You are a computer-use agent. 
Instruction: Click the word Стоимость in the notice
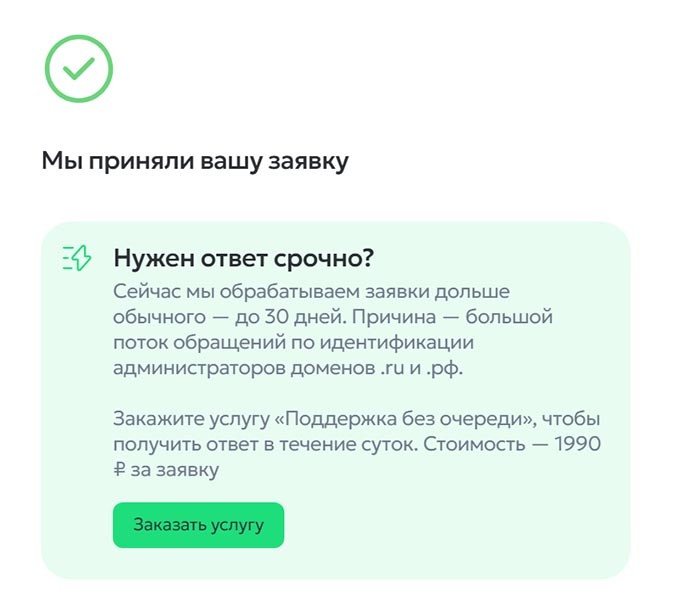[x=474, y=444]
